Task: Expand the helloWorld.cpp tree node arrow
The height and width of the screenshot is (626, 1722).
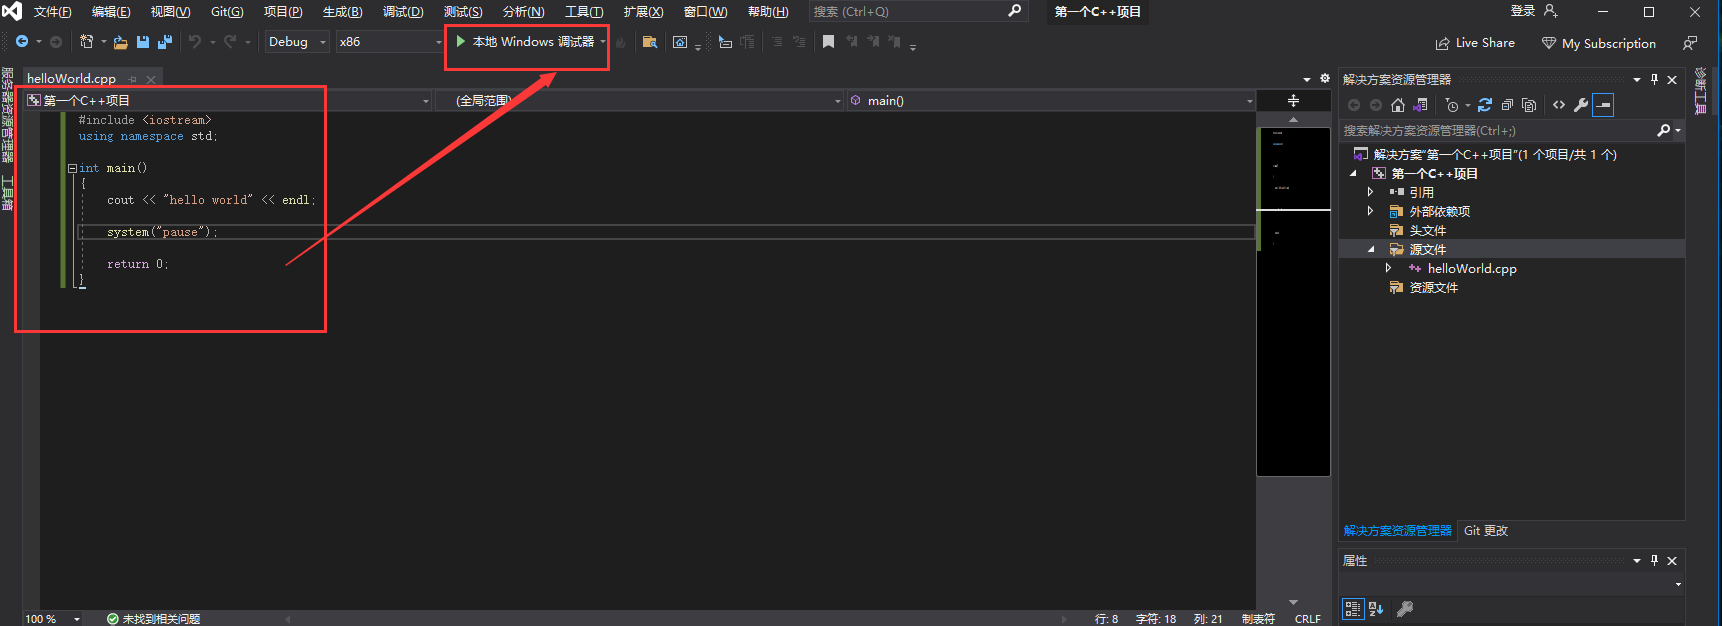Action: click(1389, 268)
